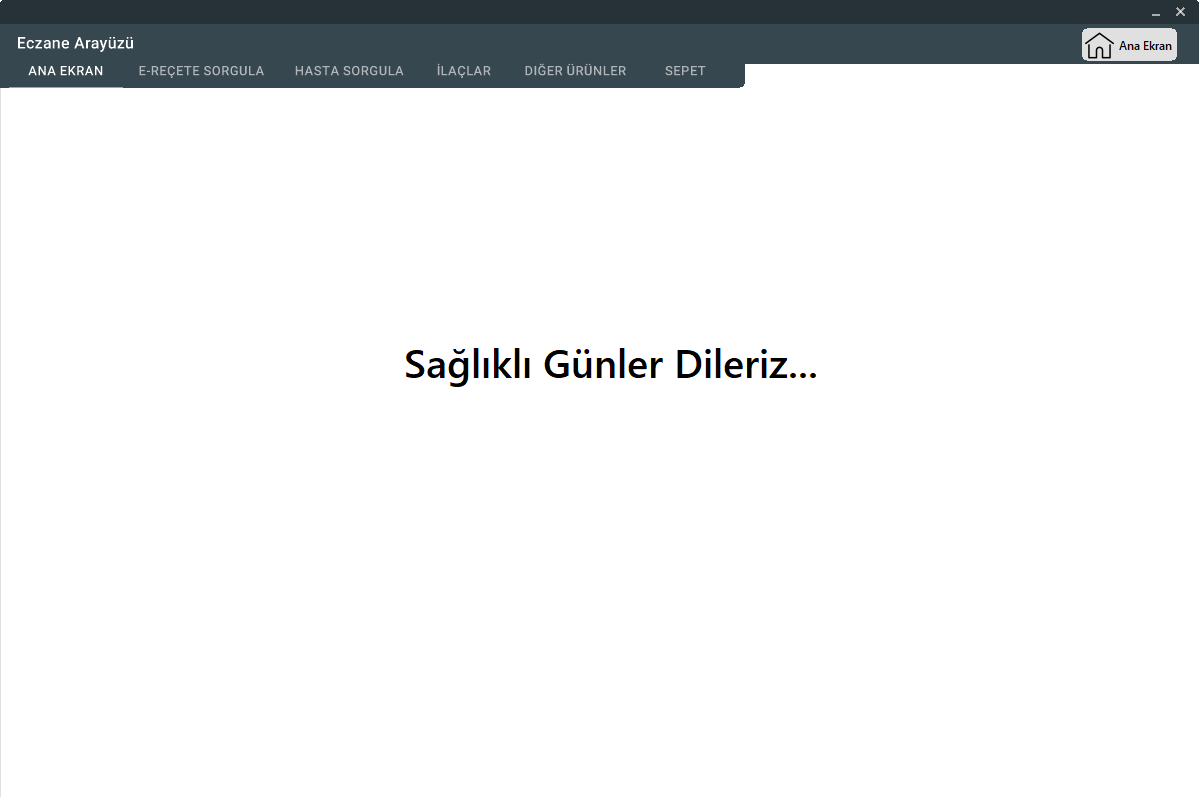
Task: Click the house glyph beside Ana Ekran text
Action: click(1099, 44)
